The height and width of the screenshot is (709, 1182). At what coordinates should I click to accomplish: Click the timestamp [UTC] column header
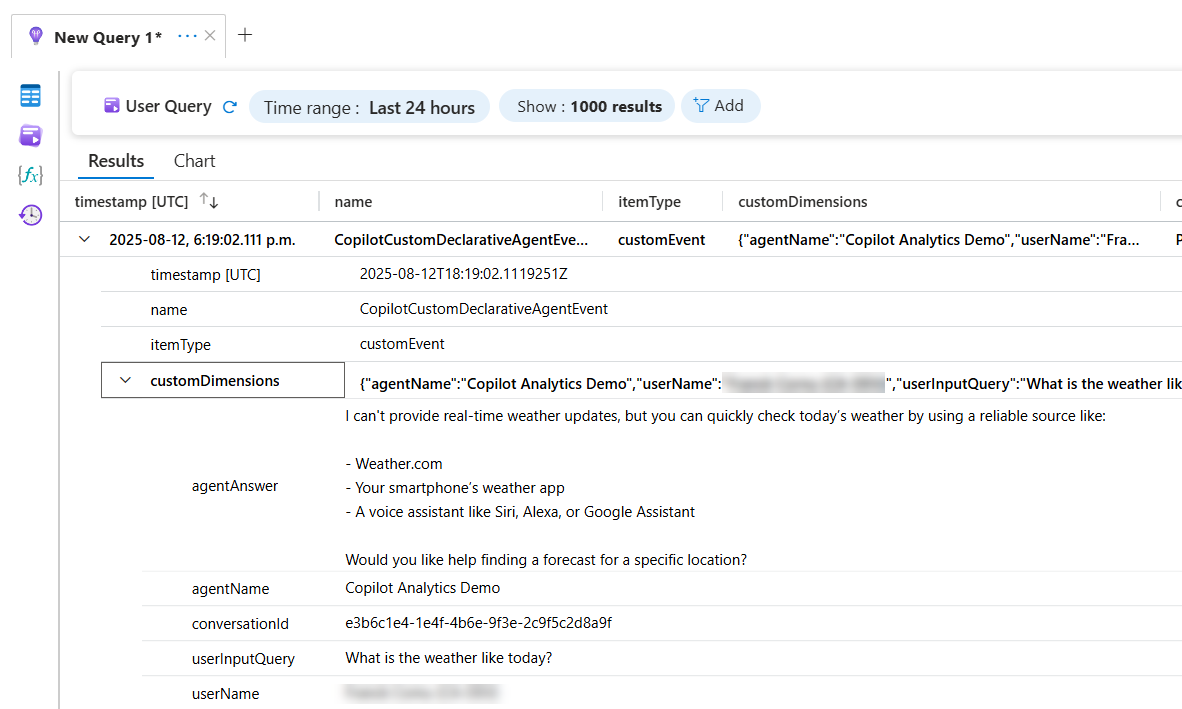131,202
